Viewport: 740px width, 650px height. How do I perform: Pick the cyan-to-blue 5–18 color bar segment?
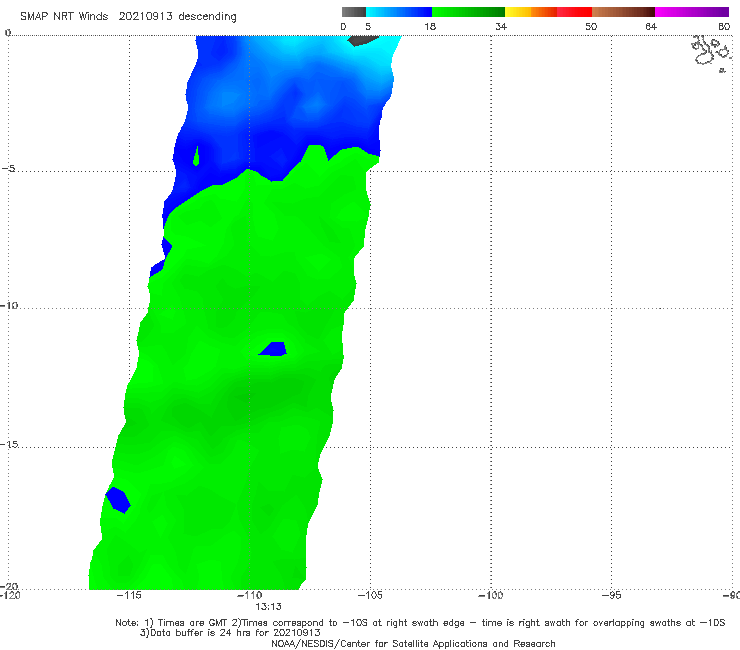[399, 12]
